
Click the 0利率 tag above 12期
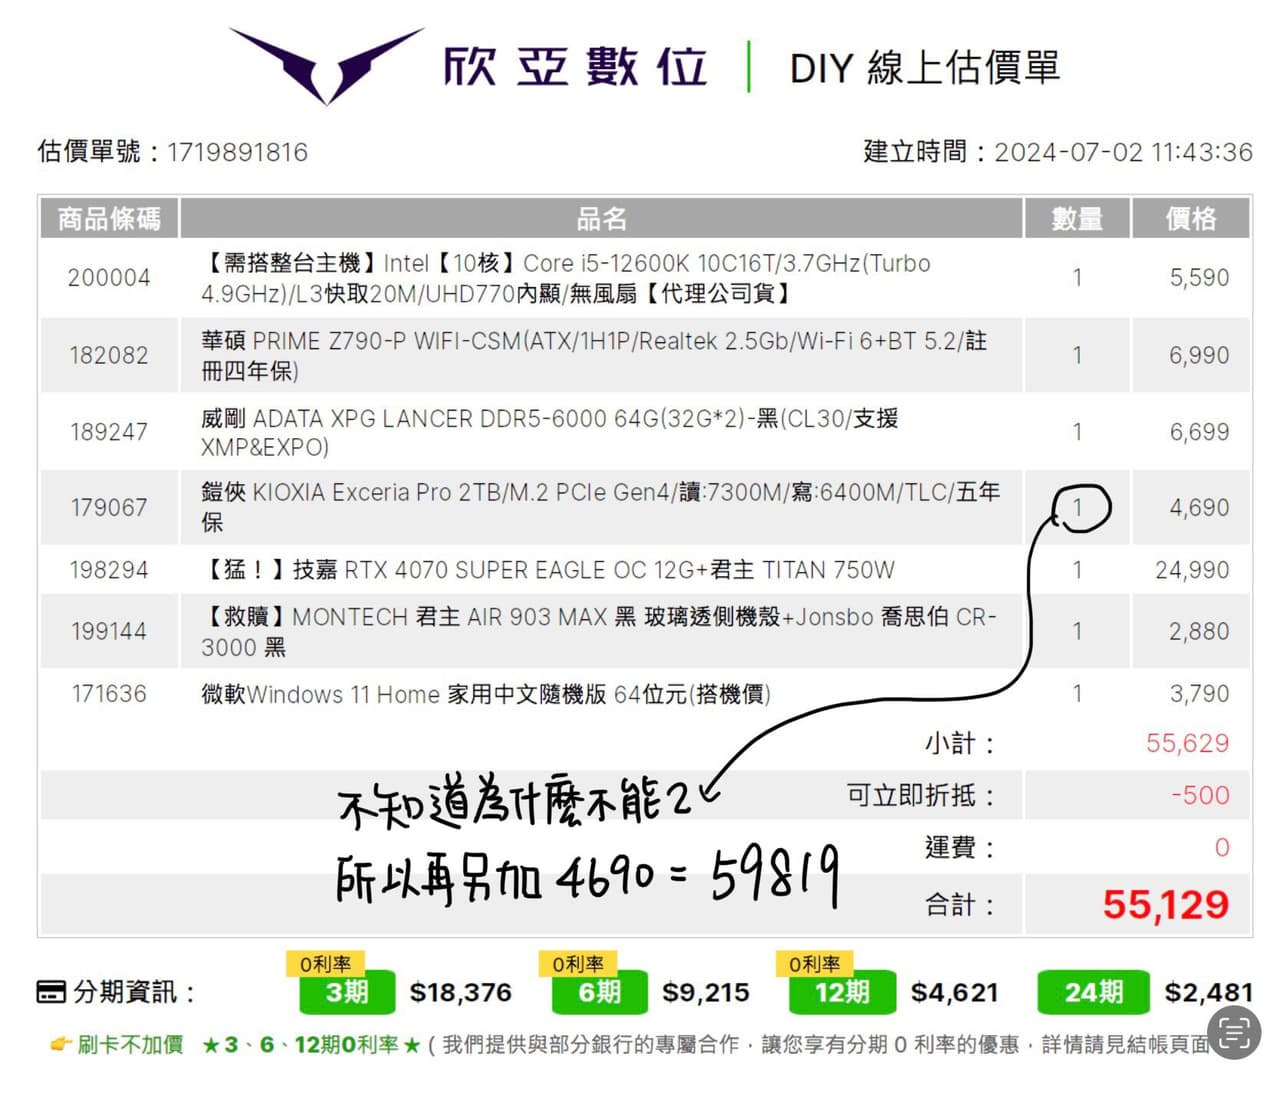tap(814, 964)
